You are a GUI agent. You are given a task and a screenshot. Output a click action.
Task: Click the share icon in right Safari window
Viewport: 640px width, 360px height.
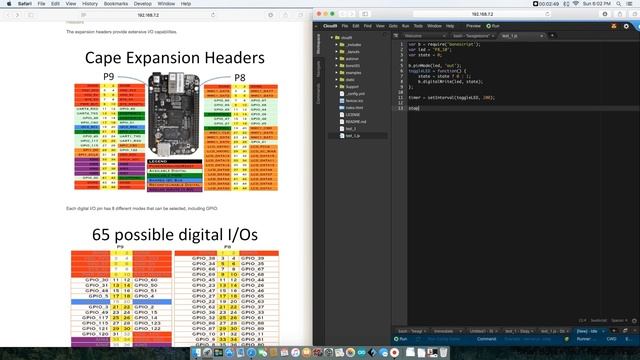point(620,14)
